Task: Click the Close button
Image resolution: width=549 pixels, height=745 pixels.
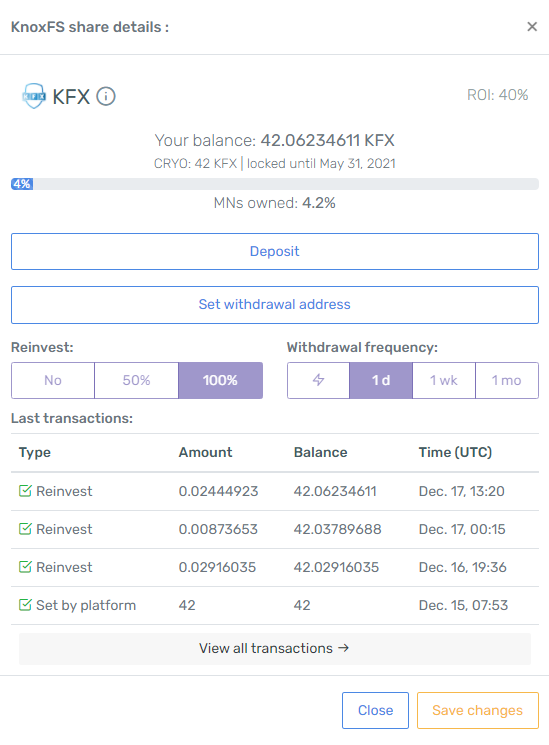Action: point(376,710)
